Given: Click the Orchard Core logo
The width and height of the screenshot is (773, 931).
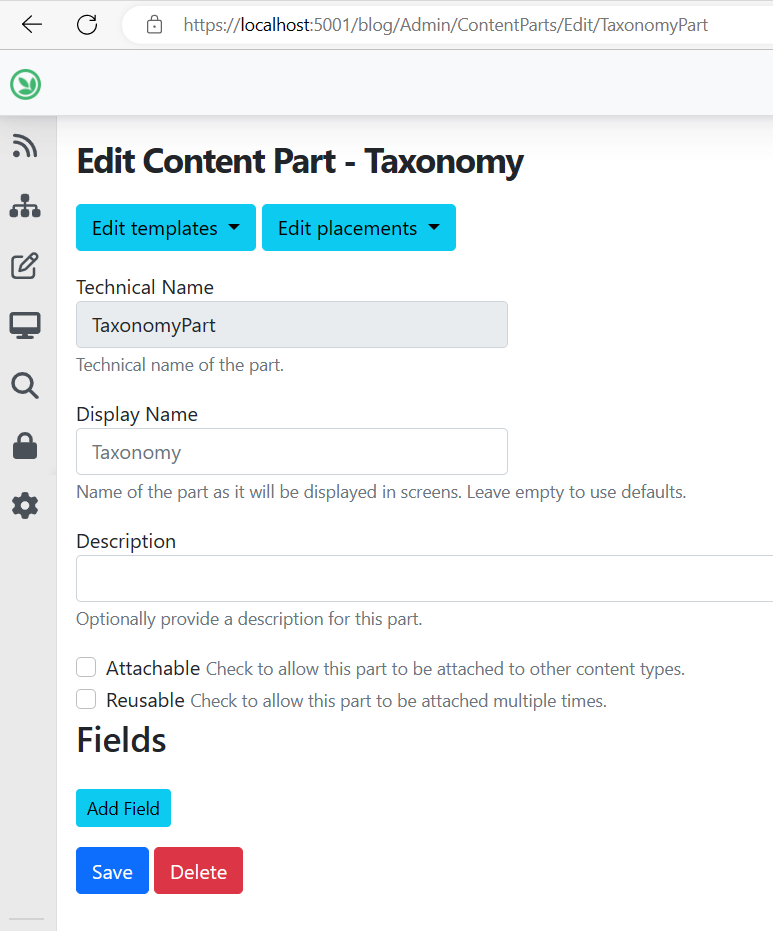Looking at the screenshot, I should pyautogui.click(x=25, y=84).
